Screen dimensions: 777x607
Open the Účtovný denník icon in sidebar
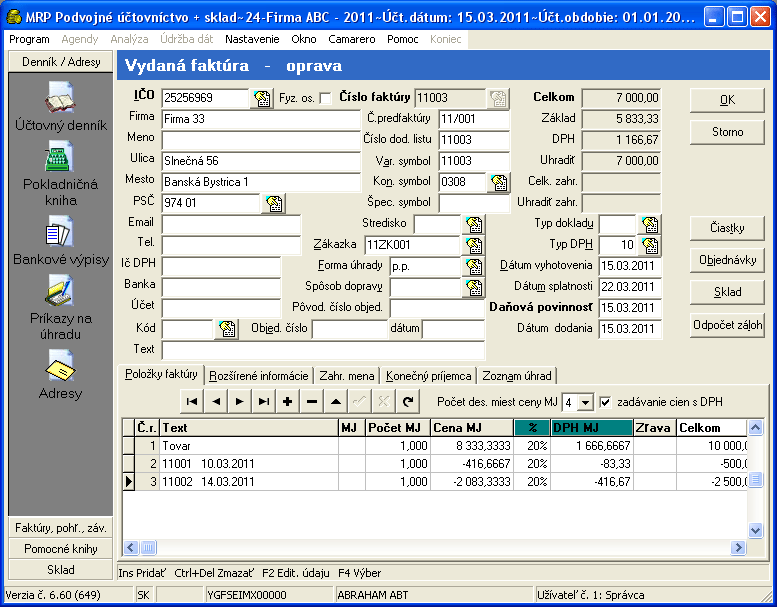60,97
